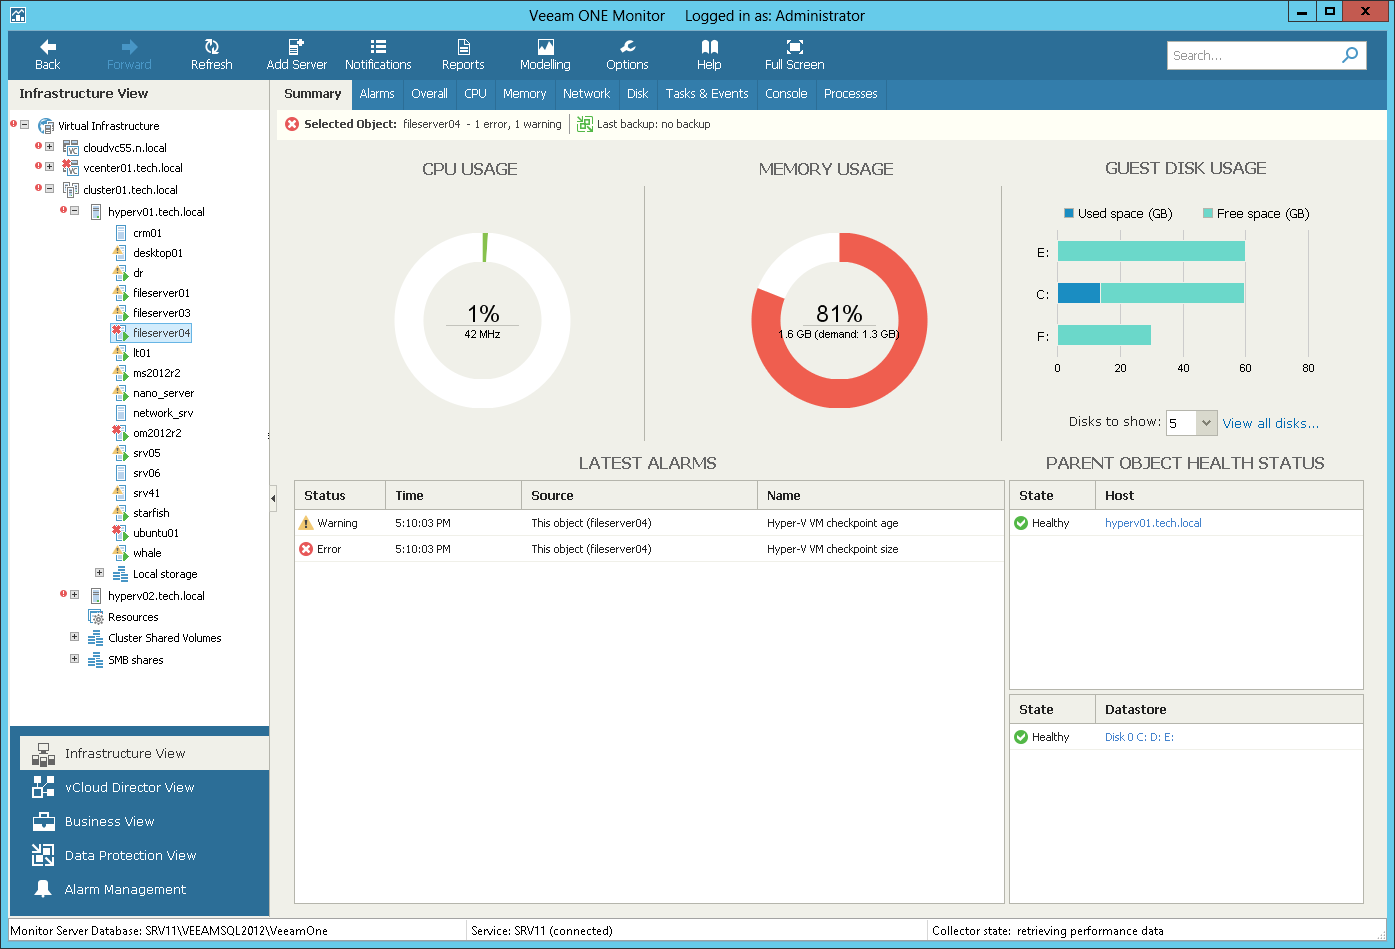The height and width of the screenshot is (949, 1395).
Task: Select the Infrastructure View icon in bottom pane
Action: click(43, 753)
